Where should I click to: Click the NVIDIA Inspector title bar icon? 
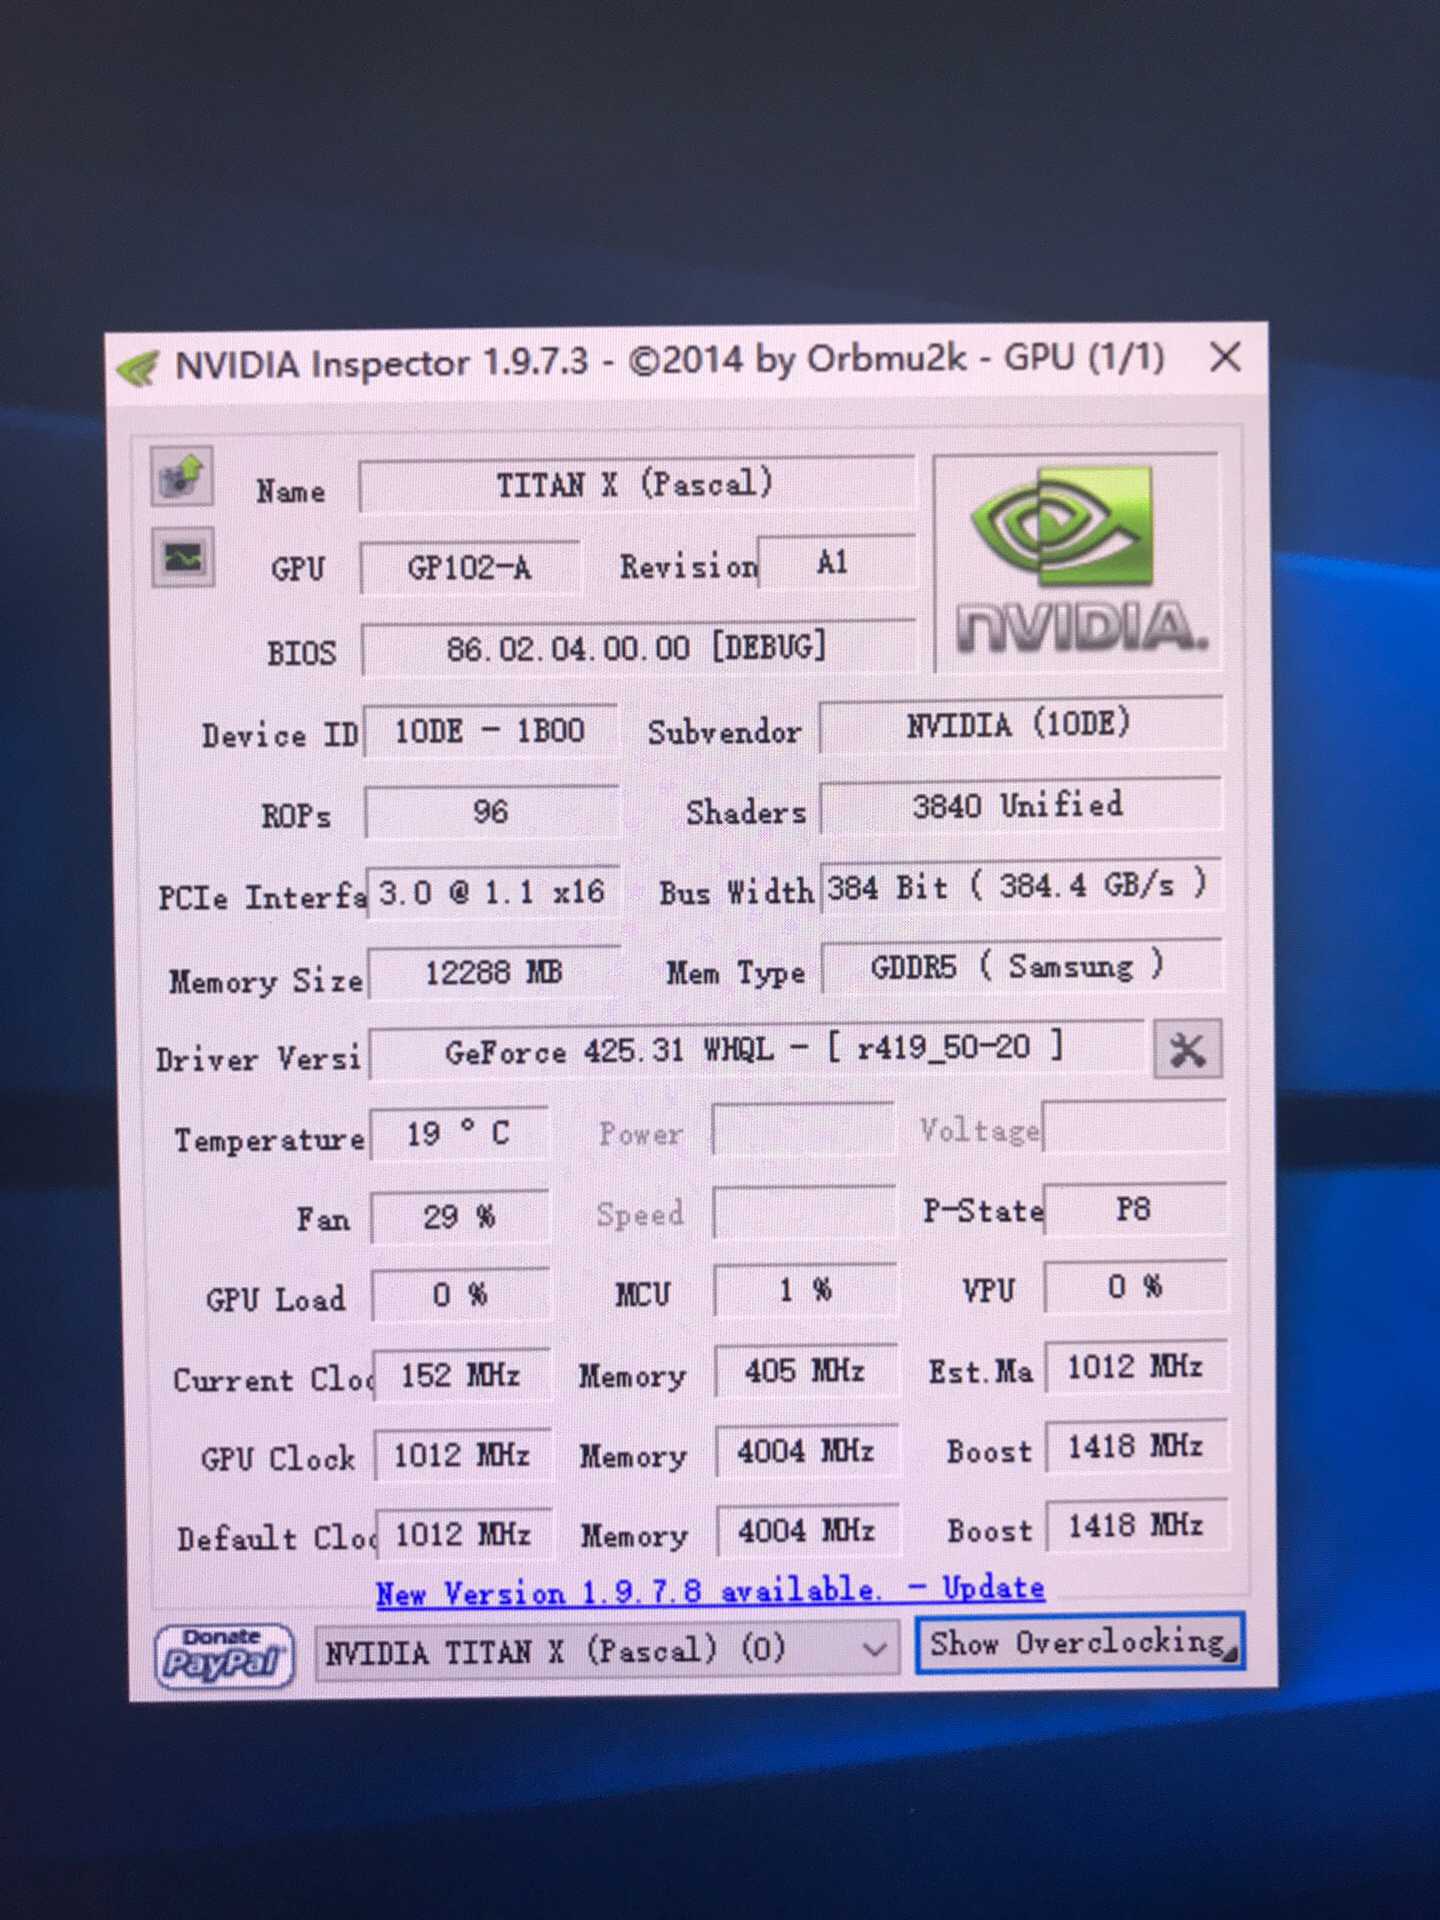(x=138, y=368)
